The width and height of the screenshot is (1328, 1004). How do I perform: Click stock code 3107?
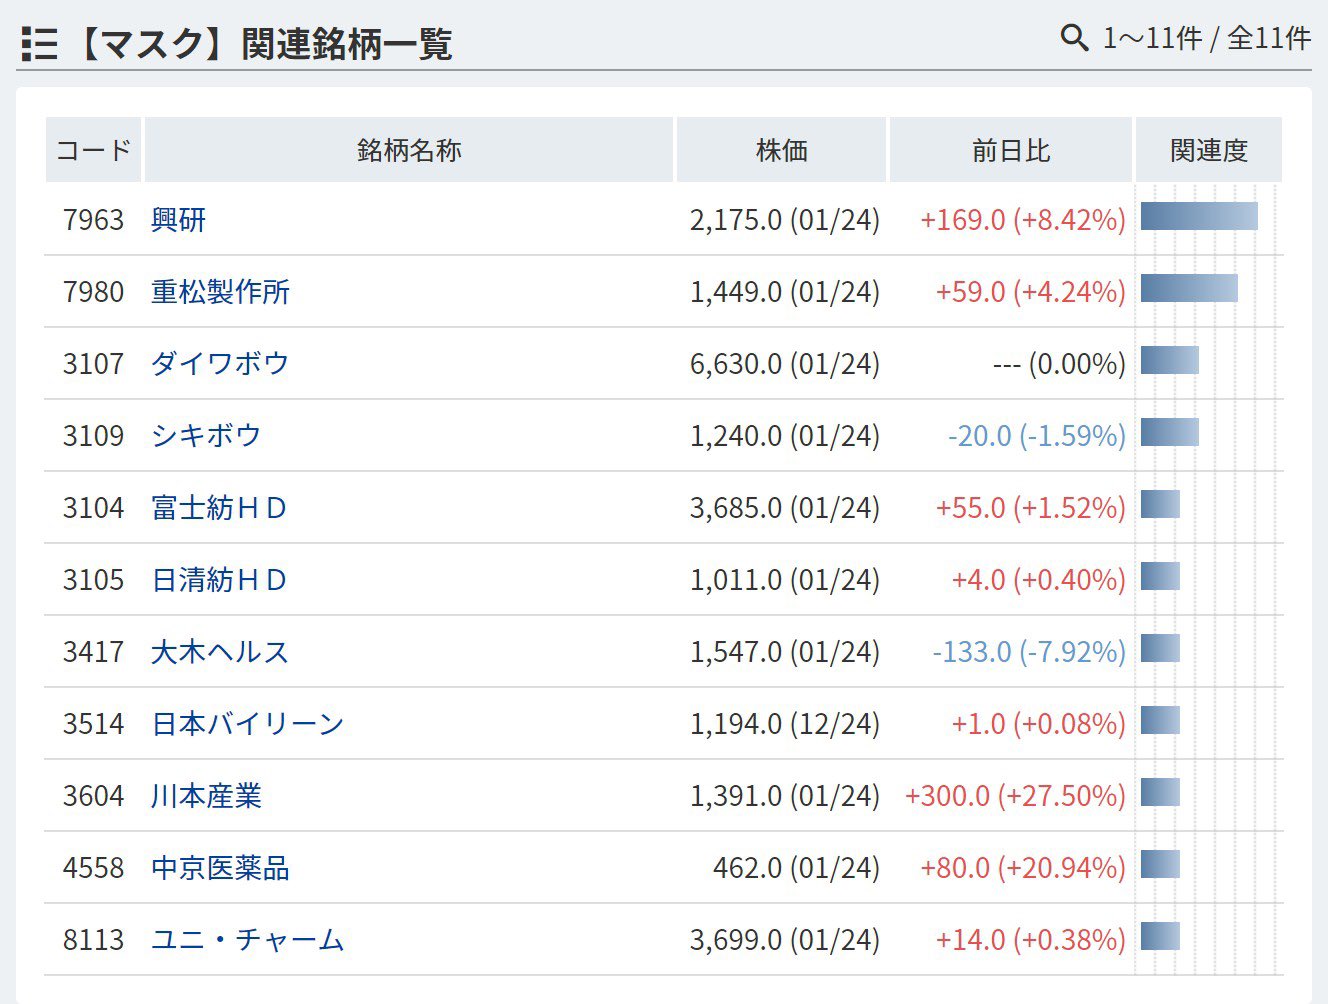(93, 364)
